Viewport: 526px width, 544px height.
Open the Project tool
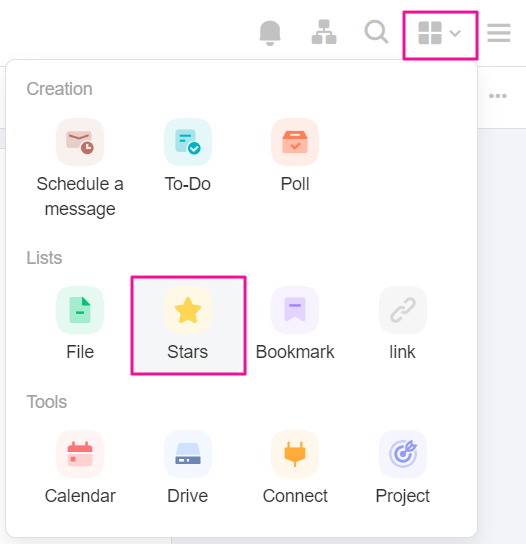click(x=402, y=467)
